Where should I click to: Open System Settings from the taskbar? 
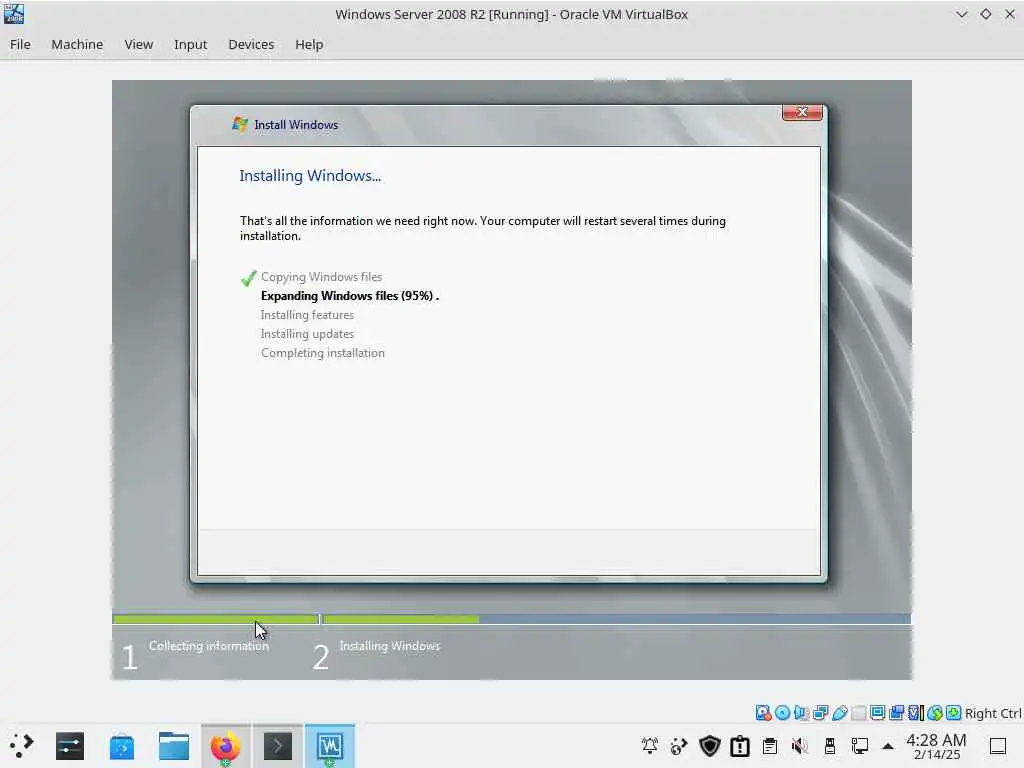pyautogui.click(x=70, y=746)
